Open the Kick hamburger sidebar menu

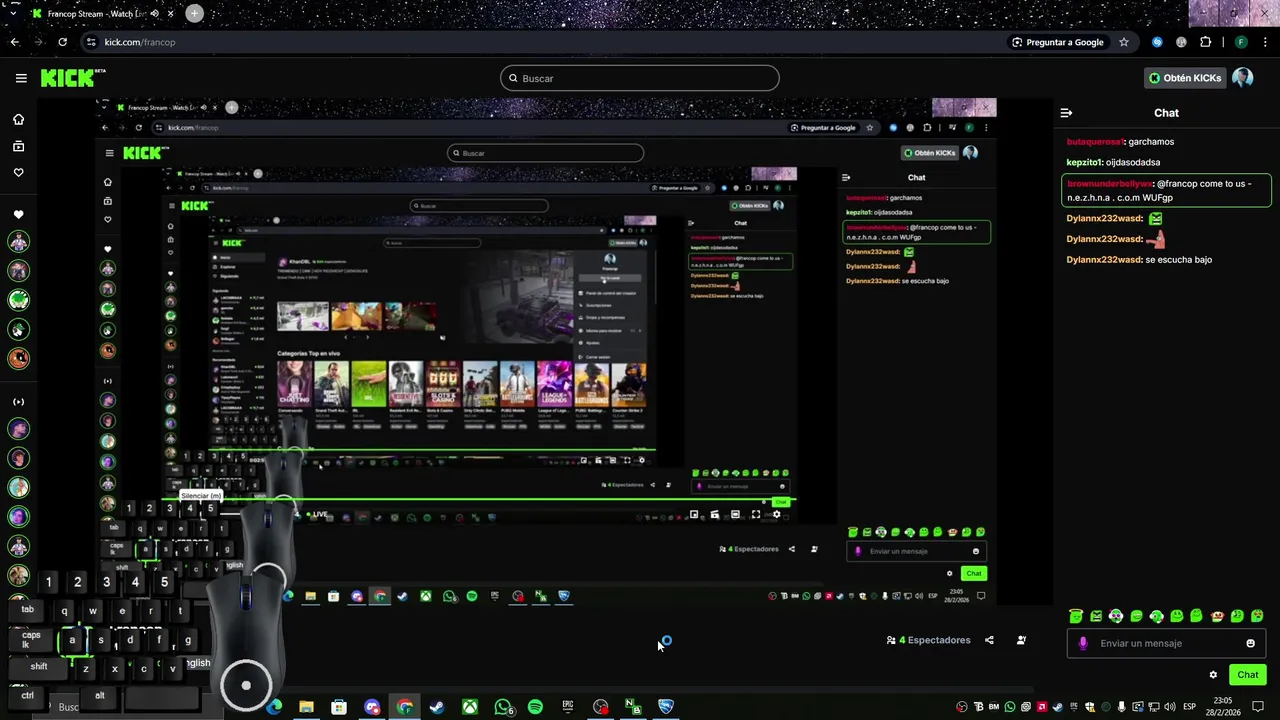click(21, 78)
